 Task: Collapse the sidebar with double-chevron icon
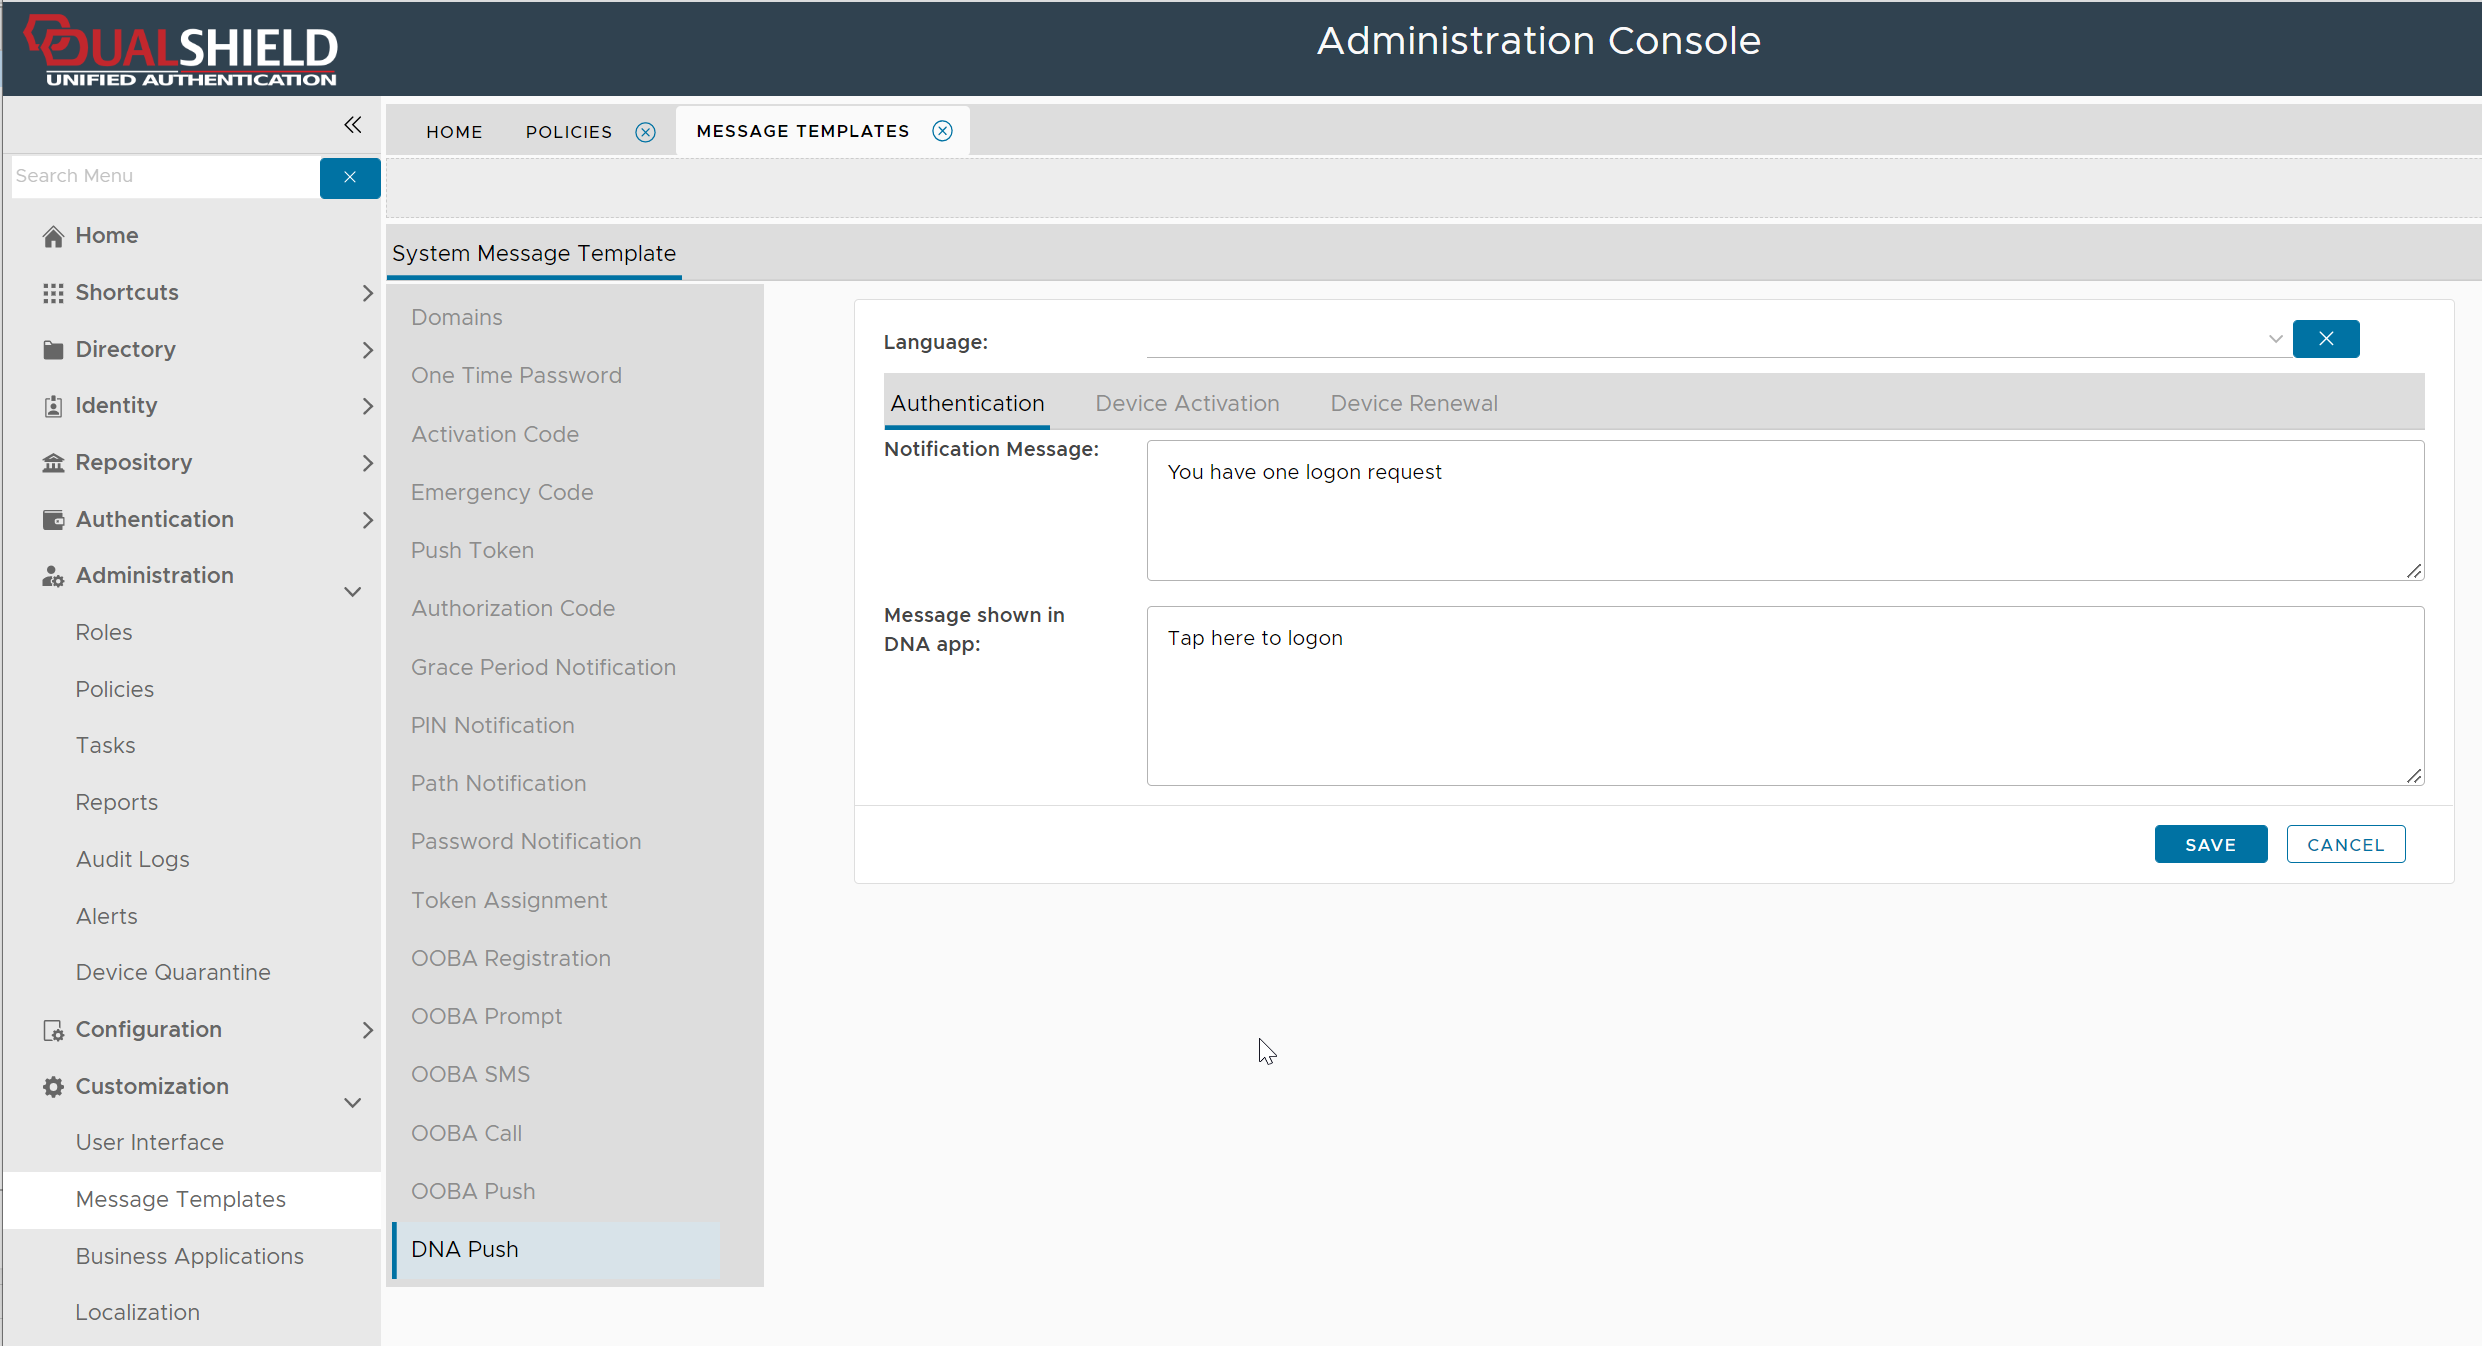click(x=352, y=125)
